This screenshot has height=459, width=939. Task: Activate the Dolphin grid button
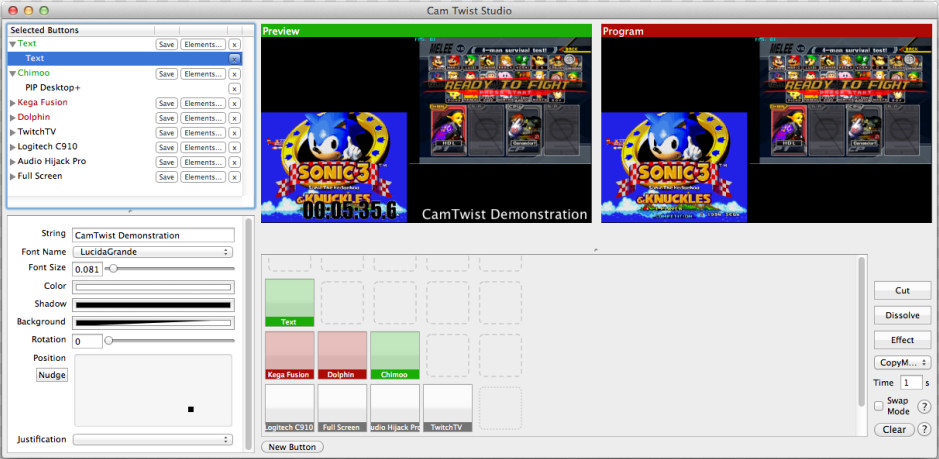pos(343,355)
